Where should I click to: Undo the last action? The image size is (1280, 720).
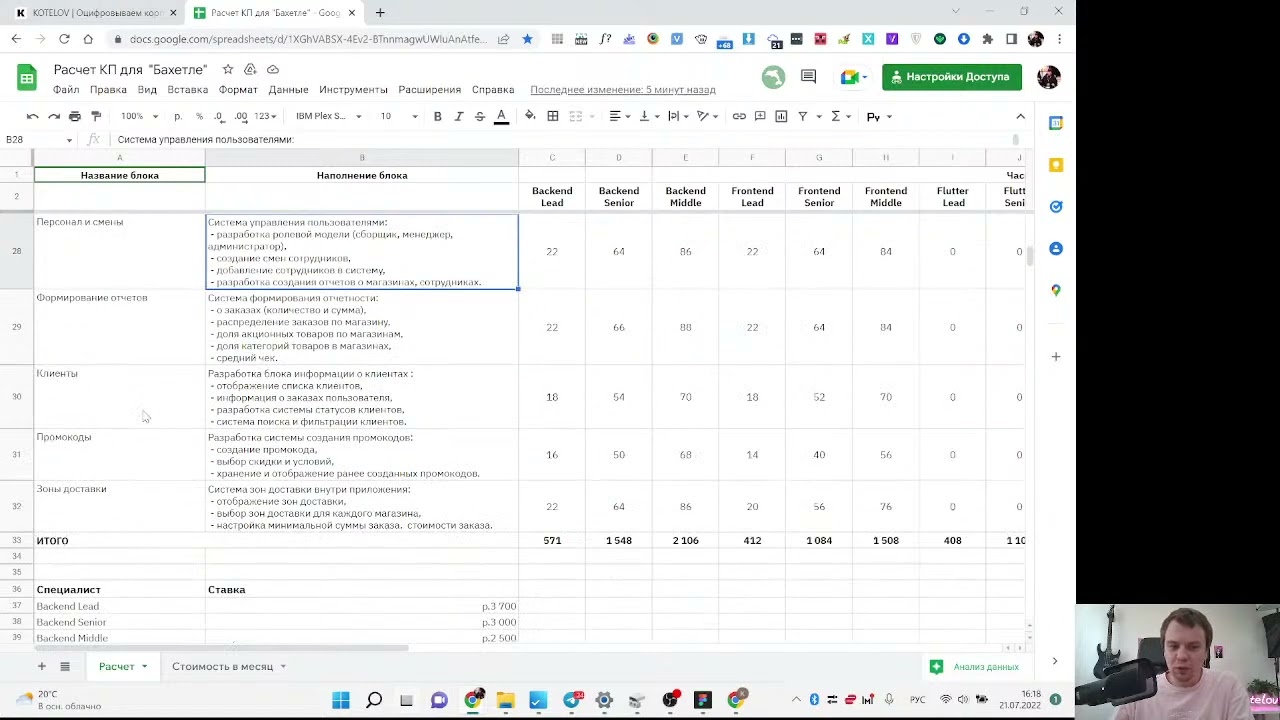point(33,116)
